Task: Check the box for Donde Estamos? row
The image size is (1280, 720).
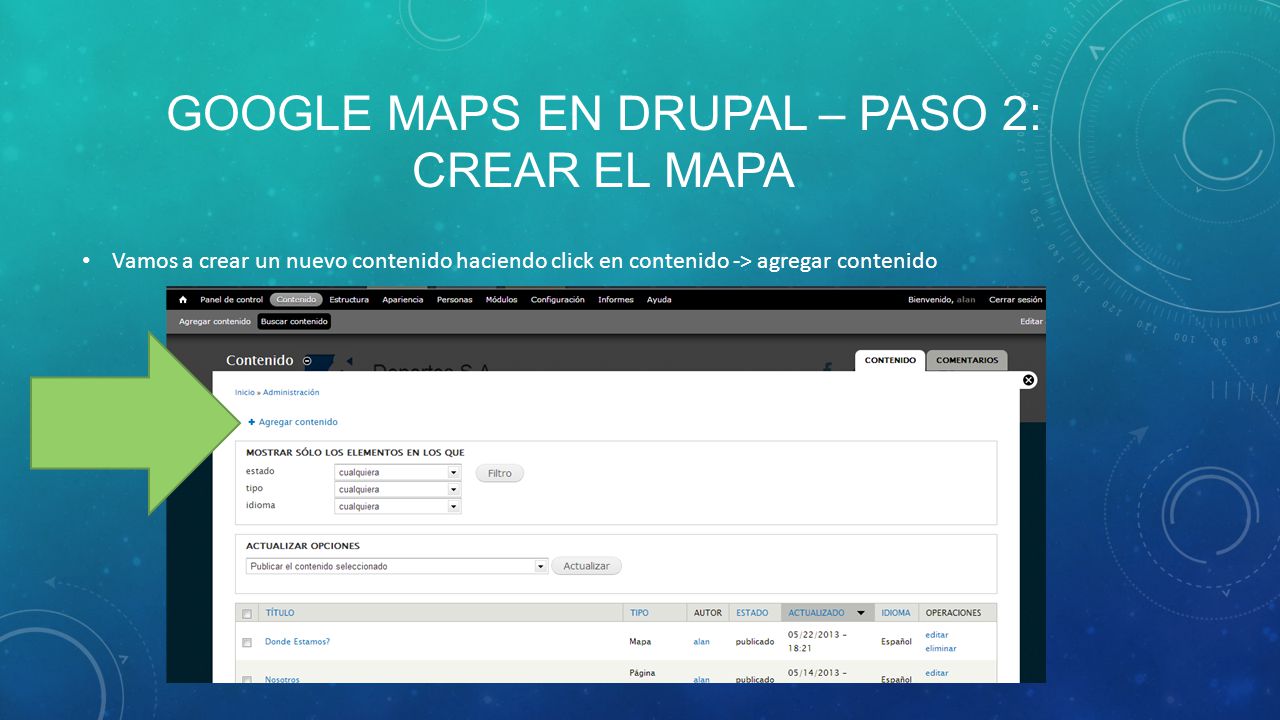Action: (x=247, y=642)
